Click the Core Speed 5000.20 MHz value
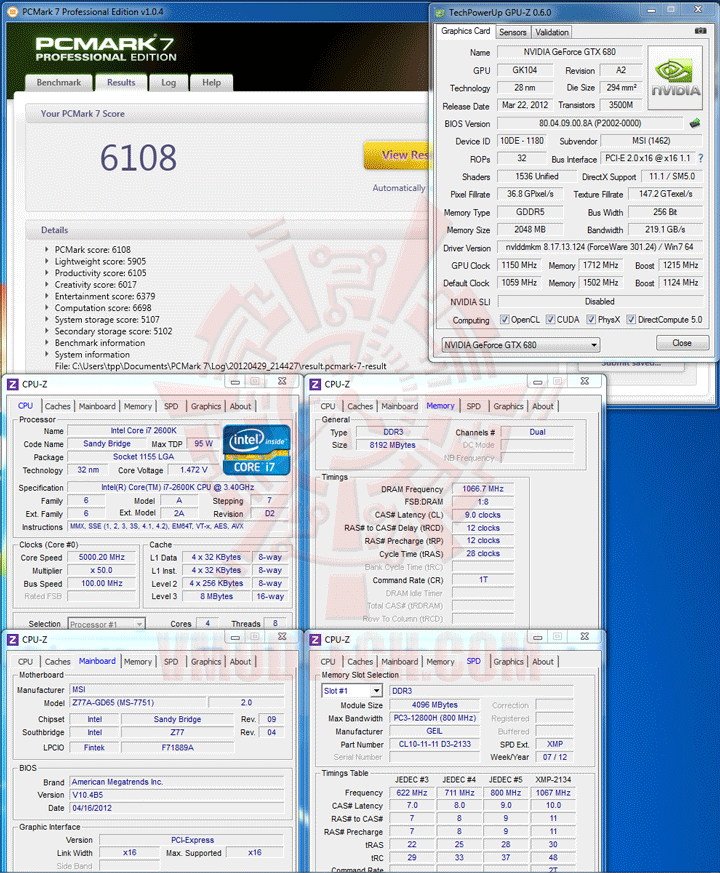The height and width of the screenshot is (873, 720). point(101,557)
